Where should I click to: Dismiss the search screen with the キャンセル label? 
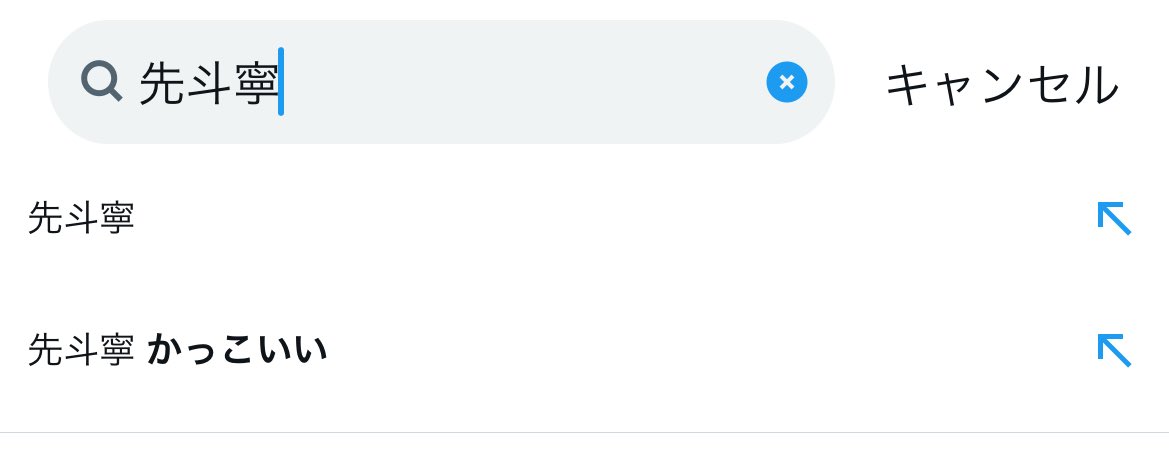1002,84
